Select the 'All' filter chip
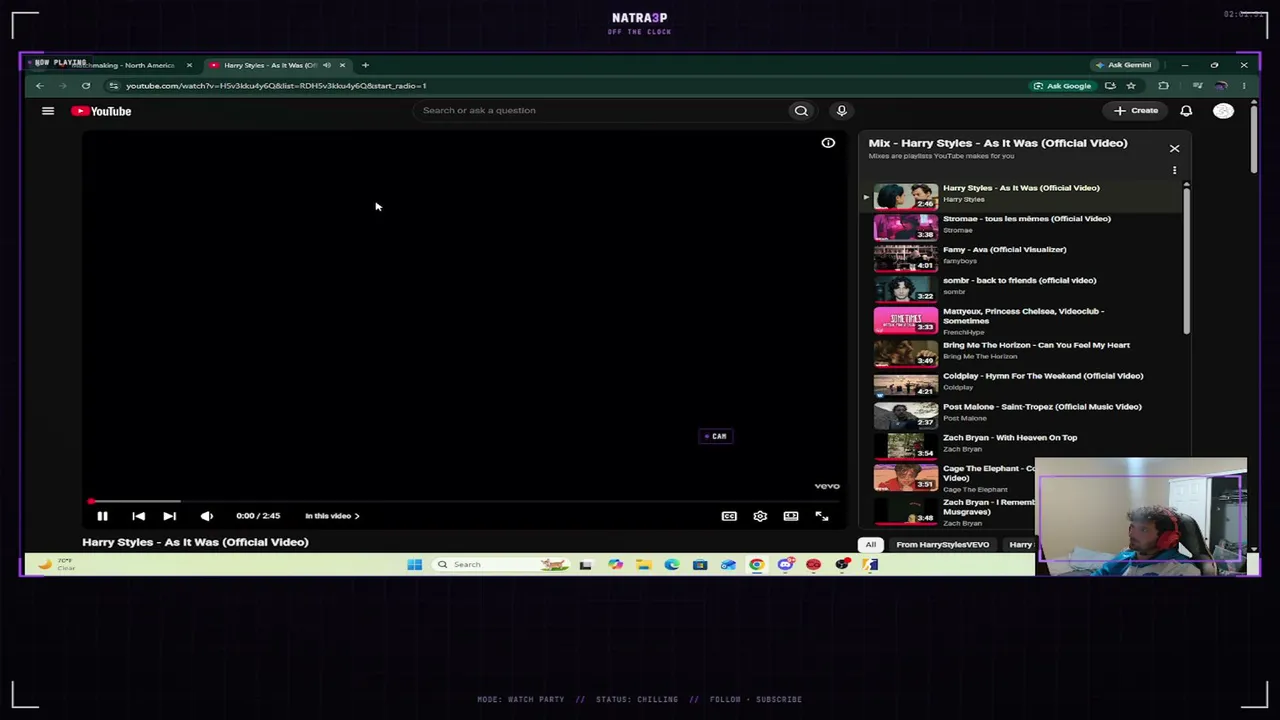 [871, 545]
